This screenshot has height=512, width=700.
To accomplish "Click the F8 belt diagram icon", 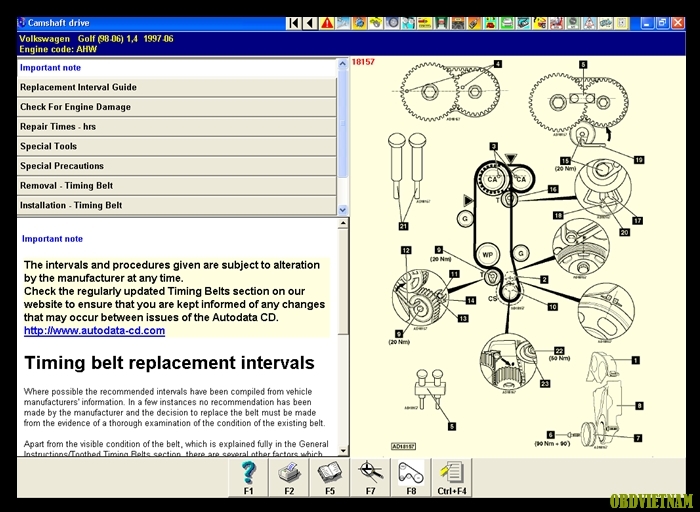I will point(411,477).
